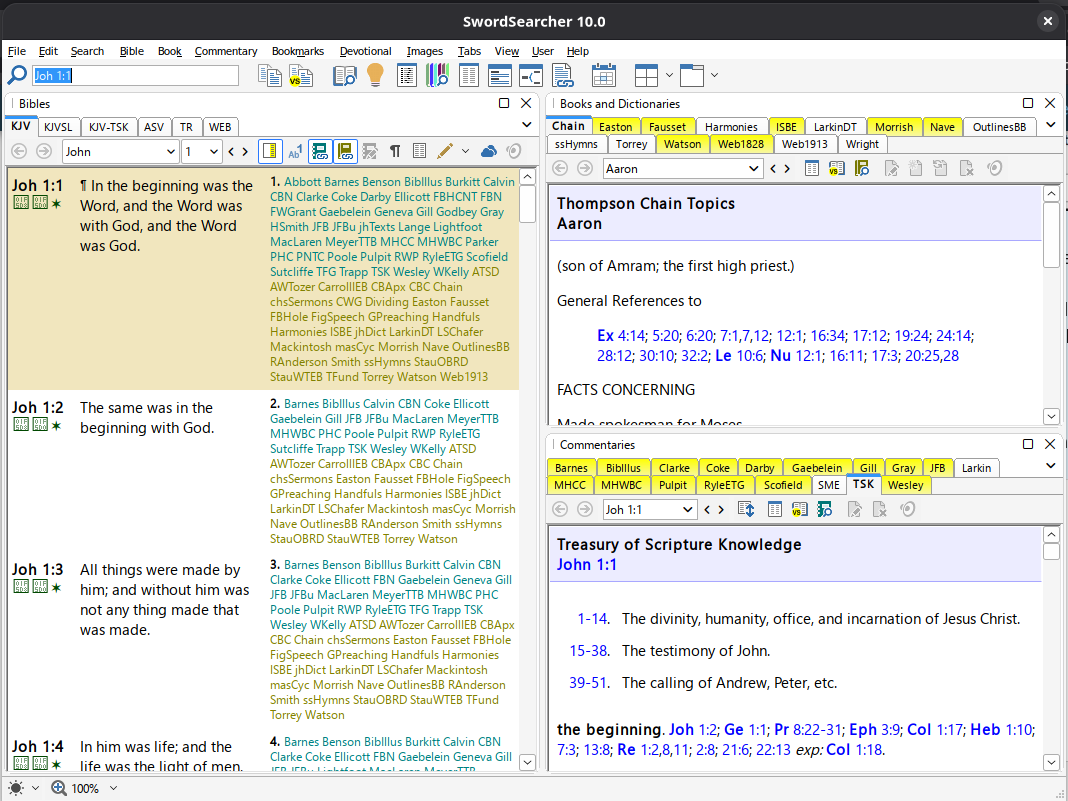
Task: Click the compare versions (vs) toolbar icon
Action: (x=300, y=75)
